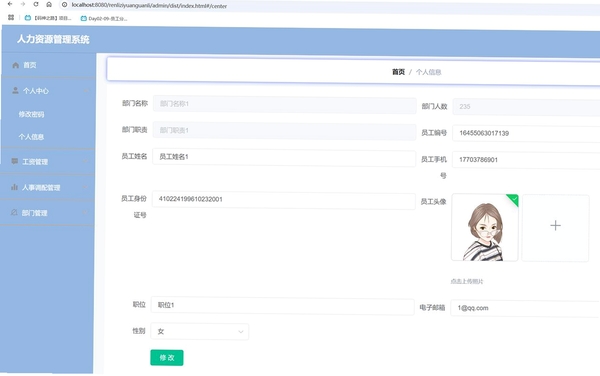Click the site info icon in address bar
Screen dimensions: 600x376
coord(65,5)
